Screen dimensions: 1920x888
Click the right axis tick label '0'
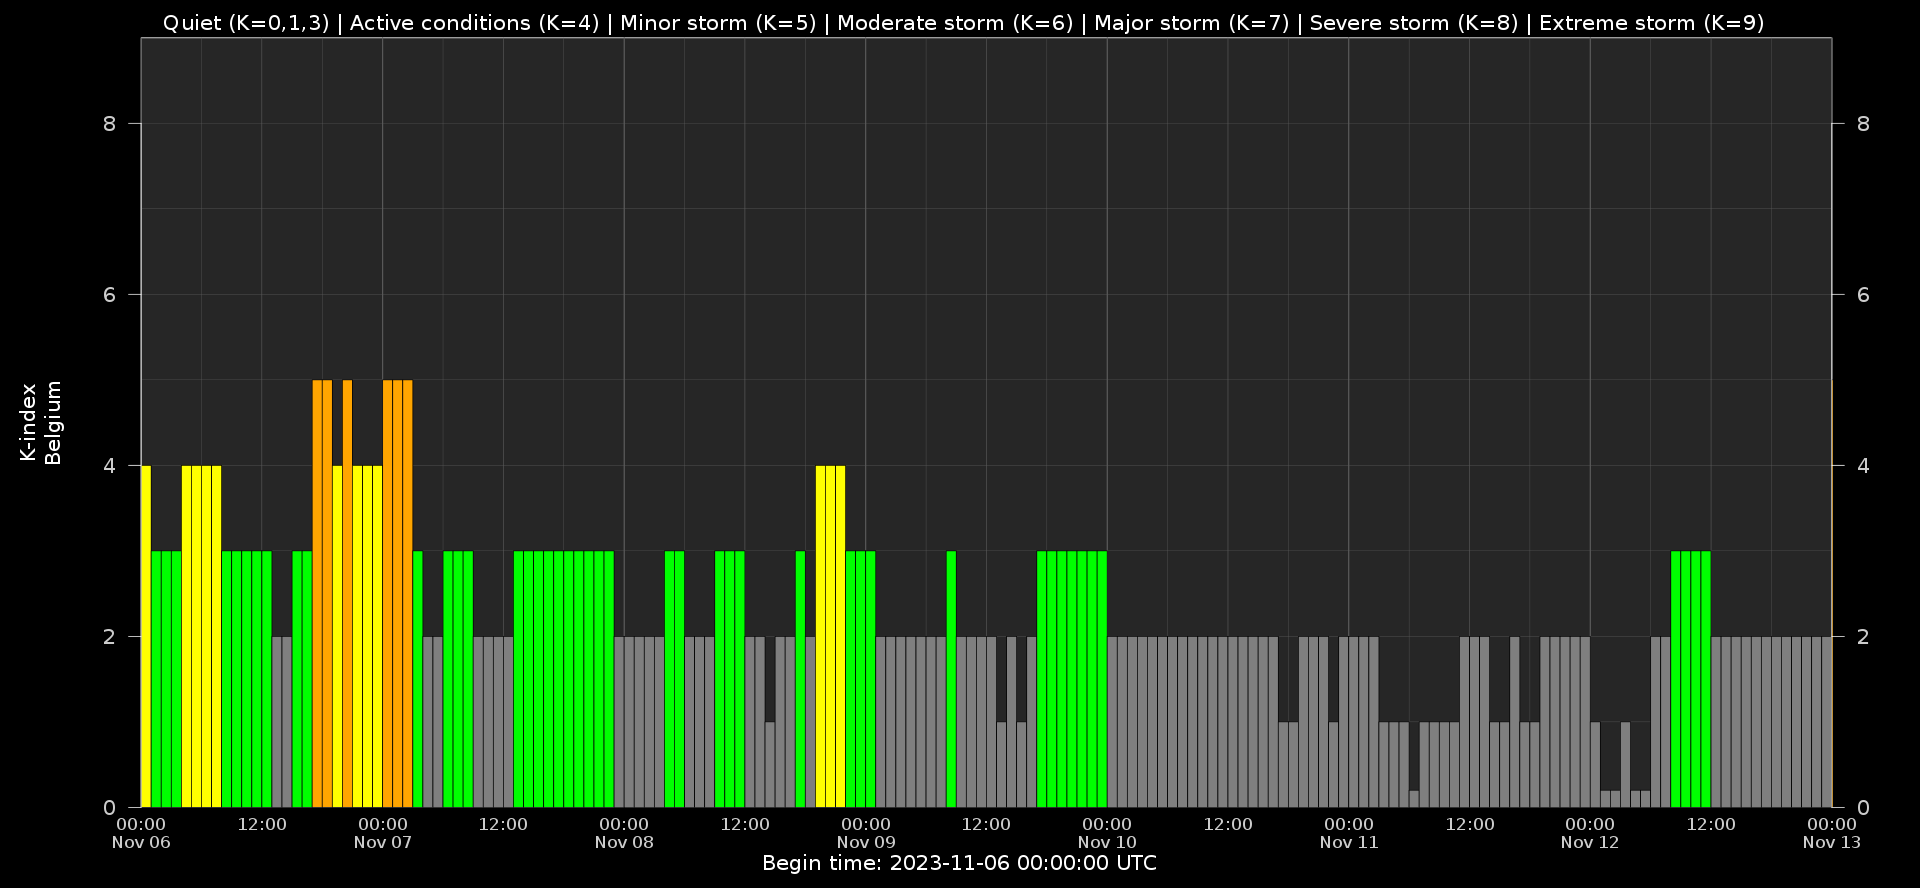1863,807
